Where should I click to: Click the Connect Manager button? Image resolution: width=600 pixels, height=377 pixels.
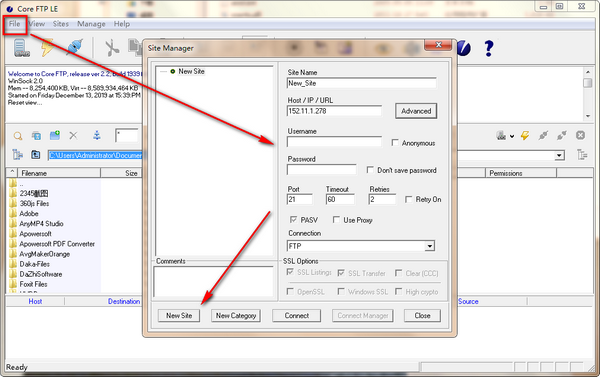tap(363, 316)
